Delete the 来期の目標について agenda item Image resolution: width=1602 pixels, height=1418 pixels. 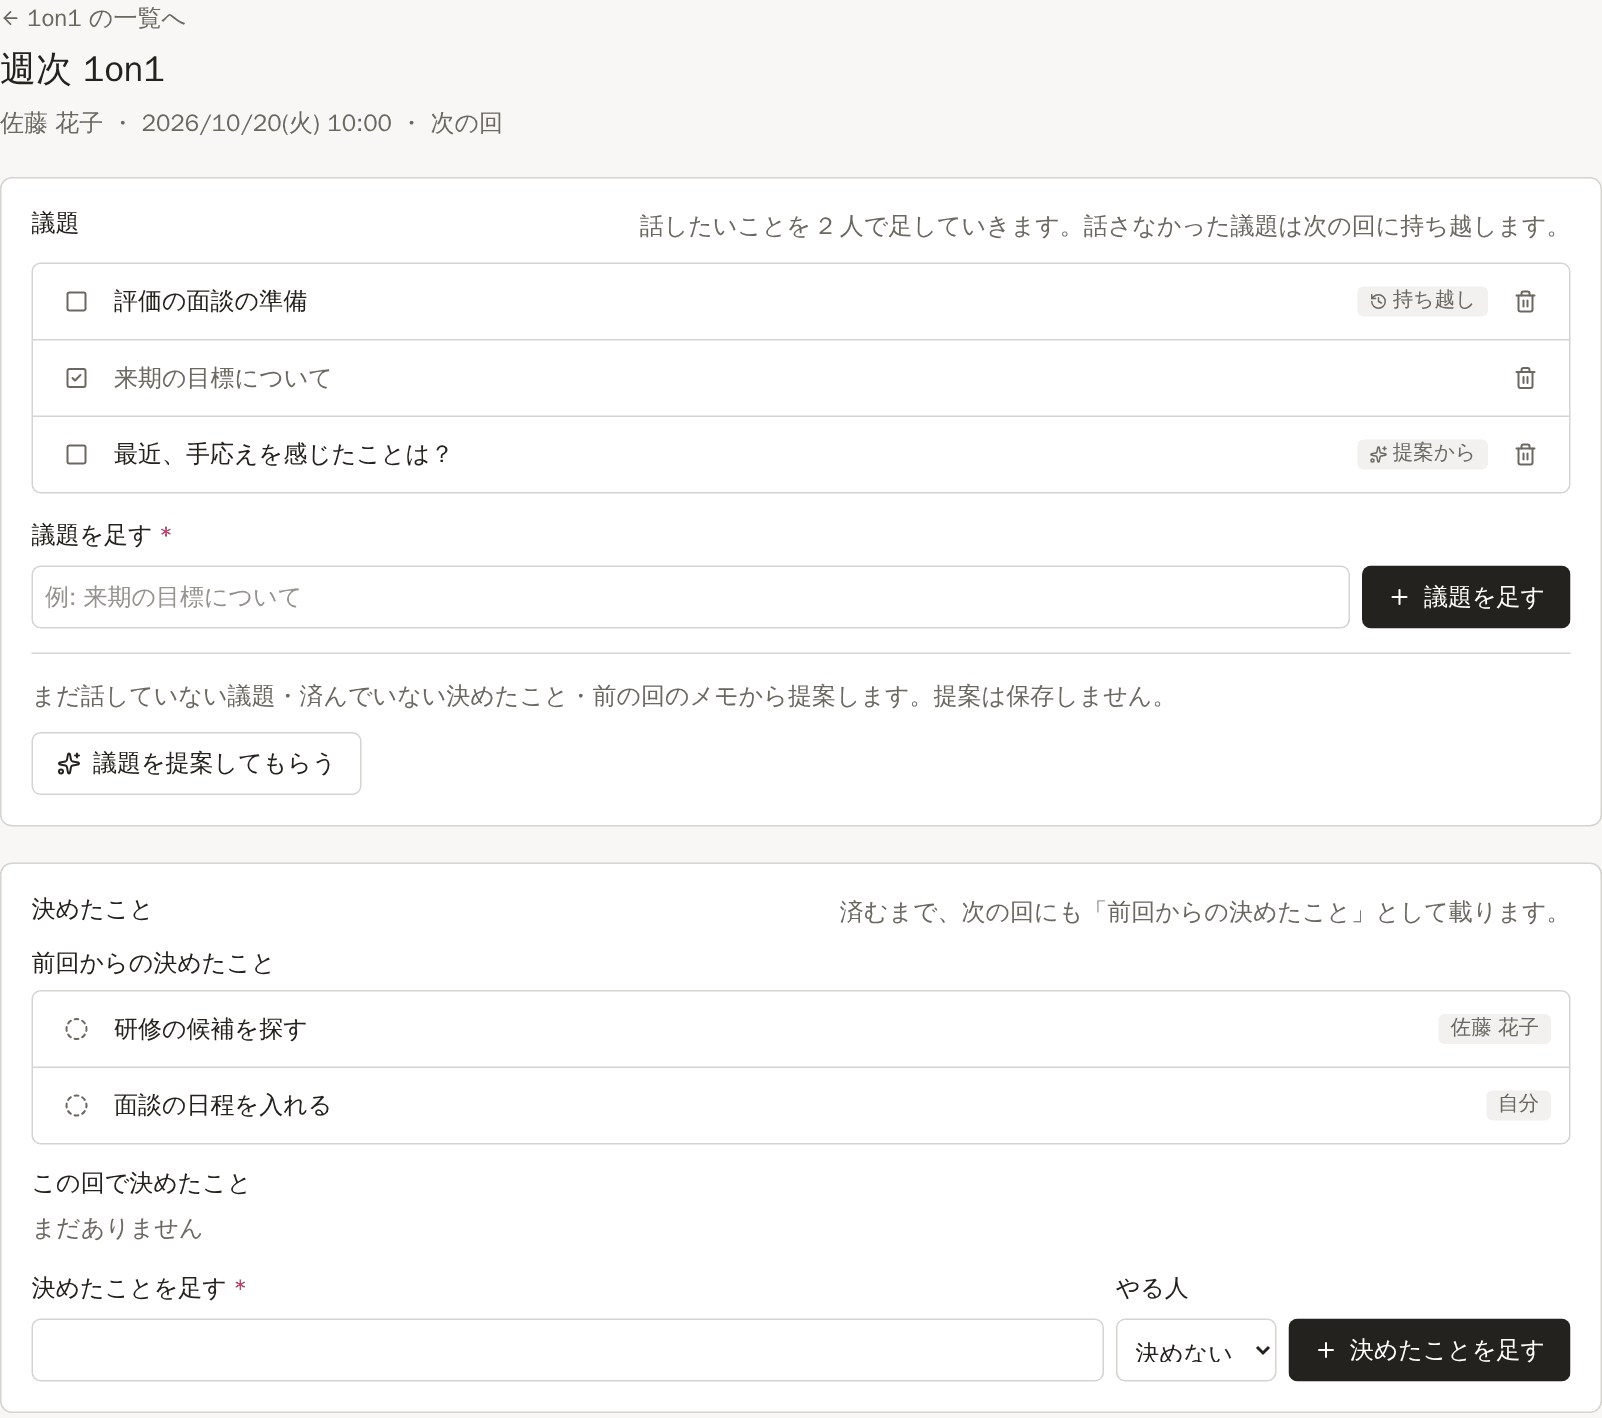pyautogui.click(x=1525, y=378)
